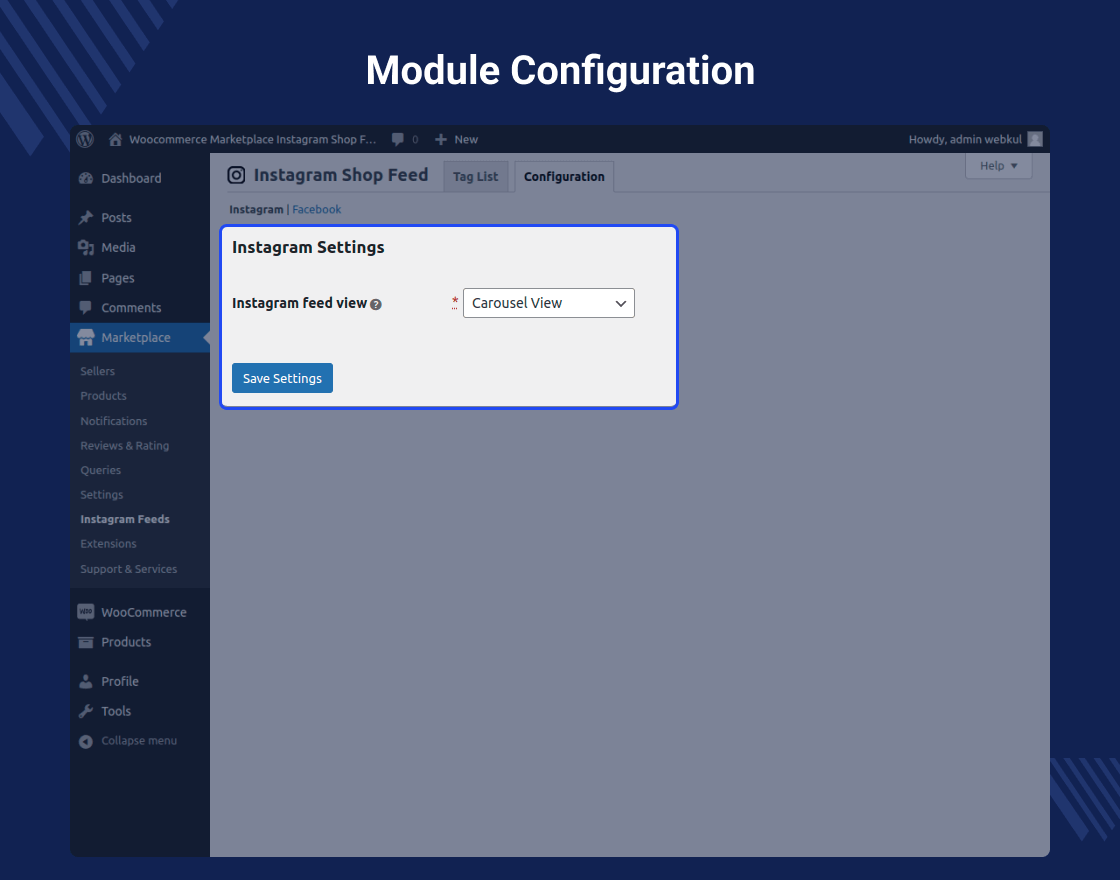
Task: Click the Instagram feed view label
Action: (x=299, y=303)
